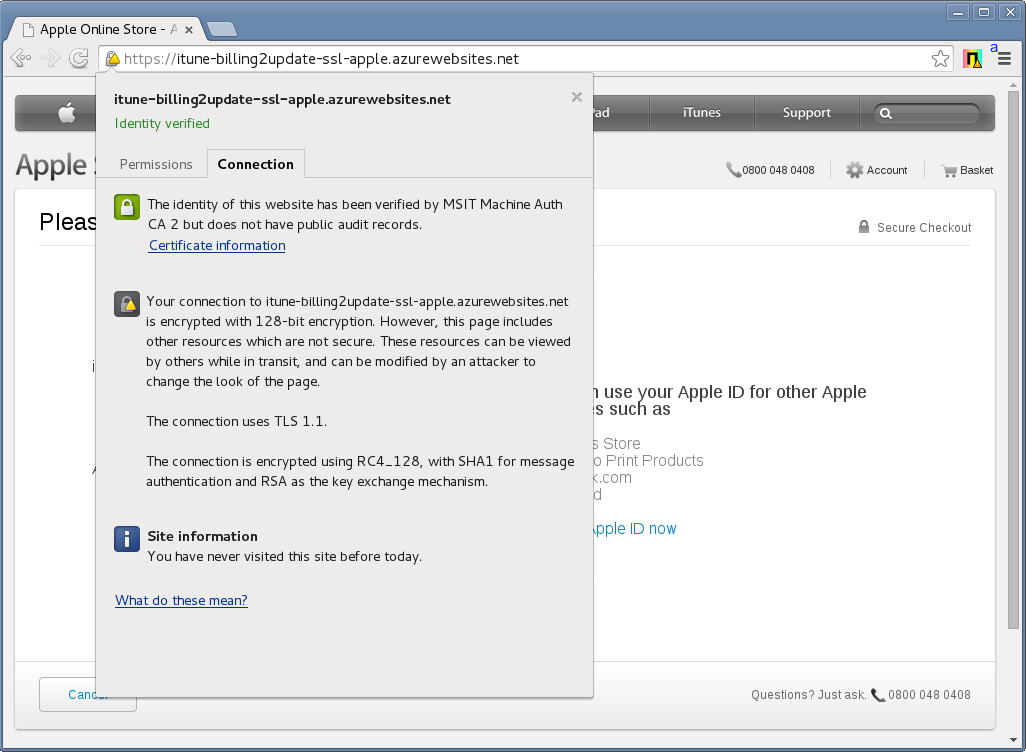Click the browser back arrow
The image size is (1026, 752).
coord(21,58)
